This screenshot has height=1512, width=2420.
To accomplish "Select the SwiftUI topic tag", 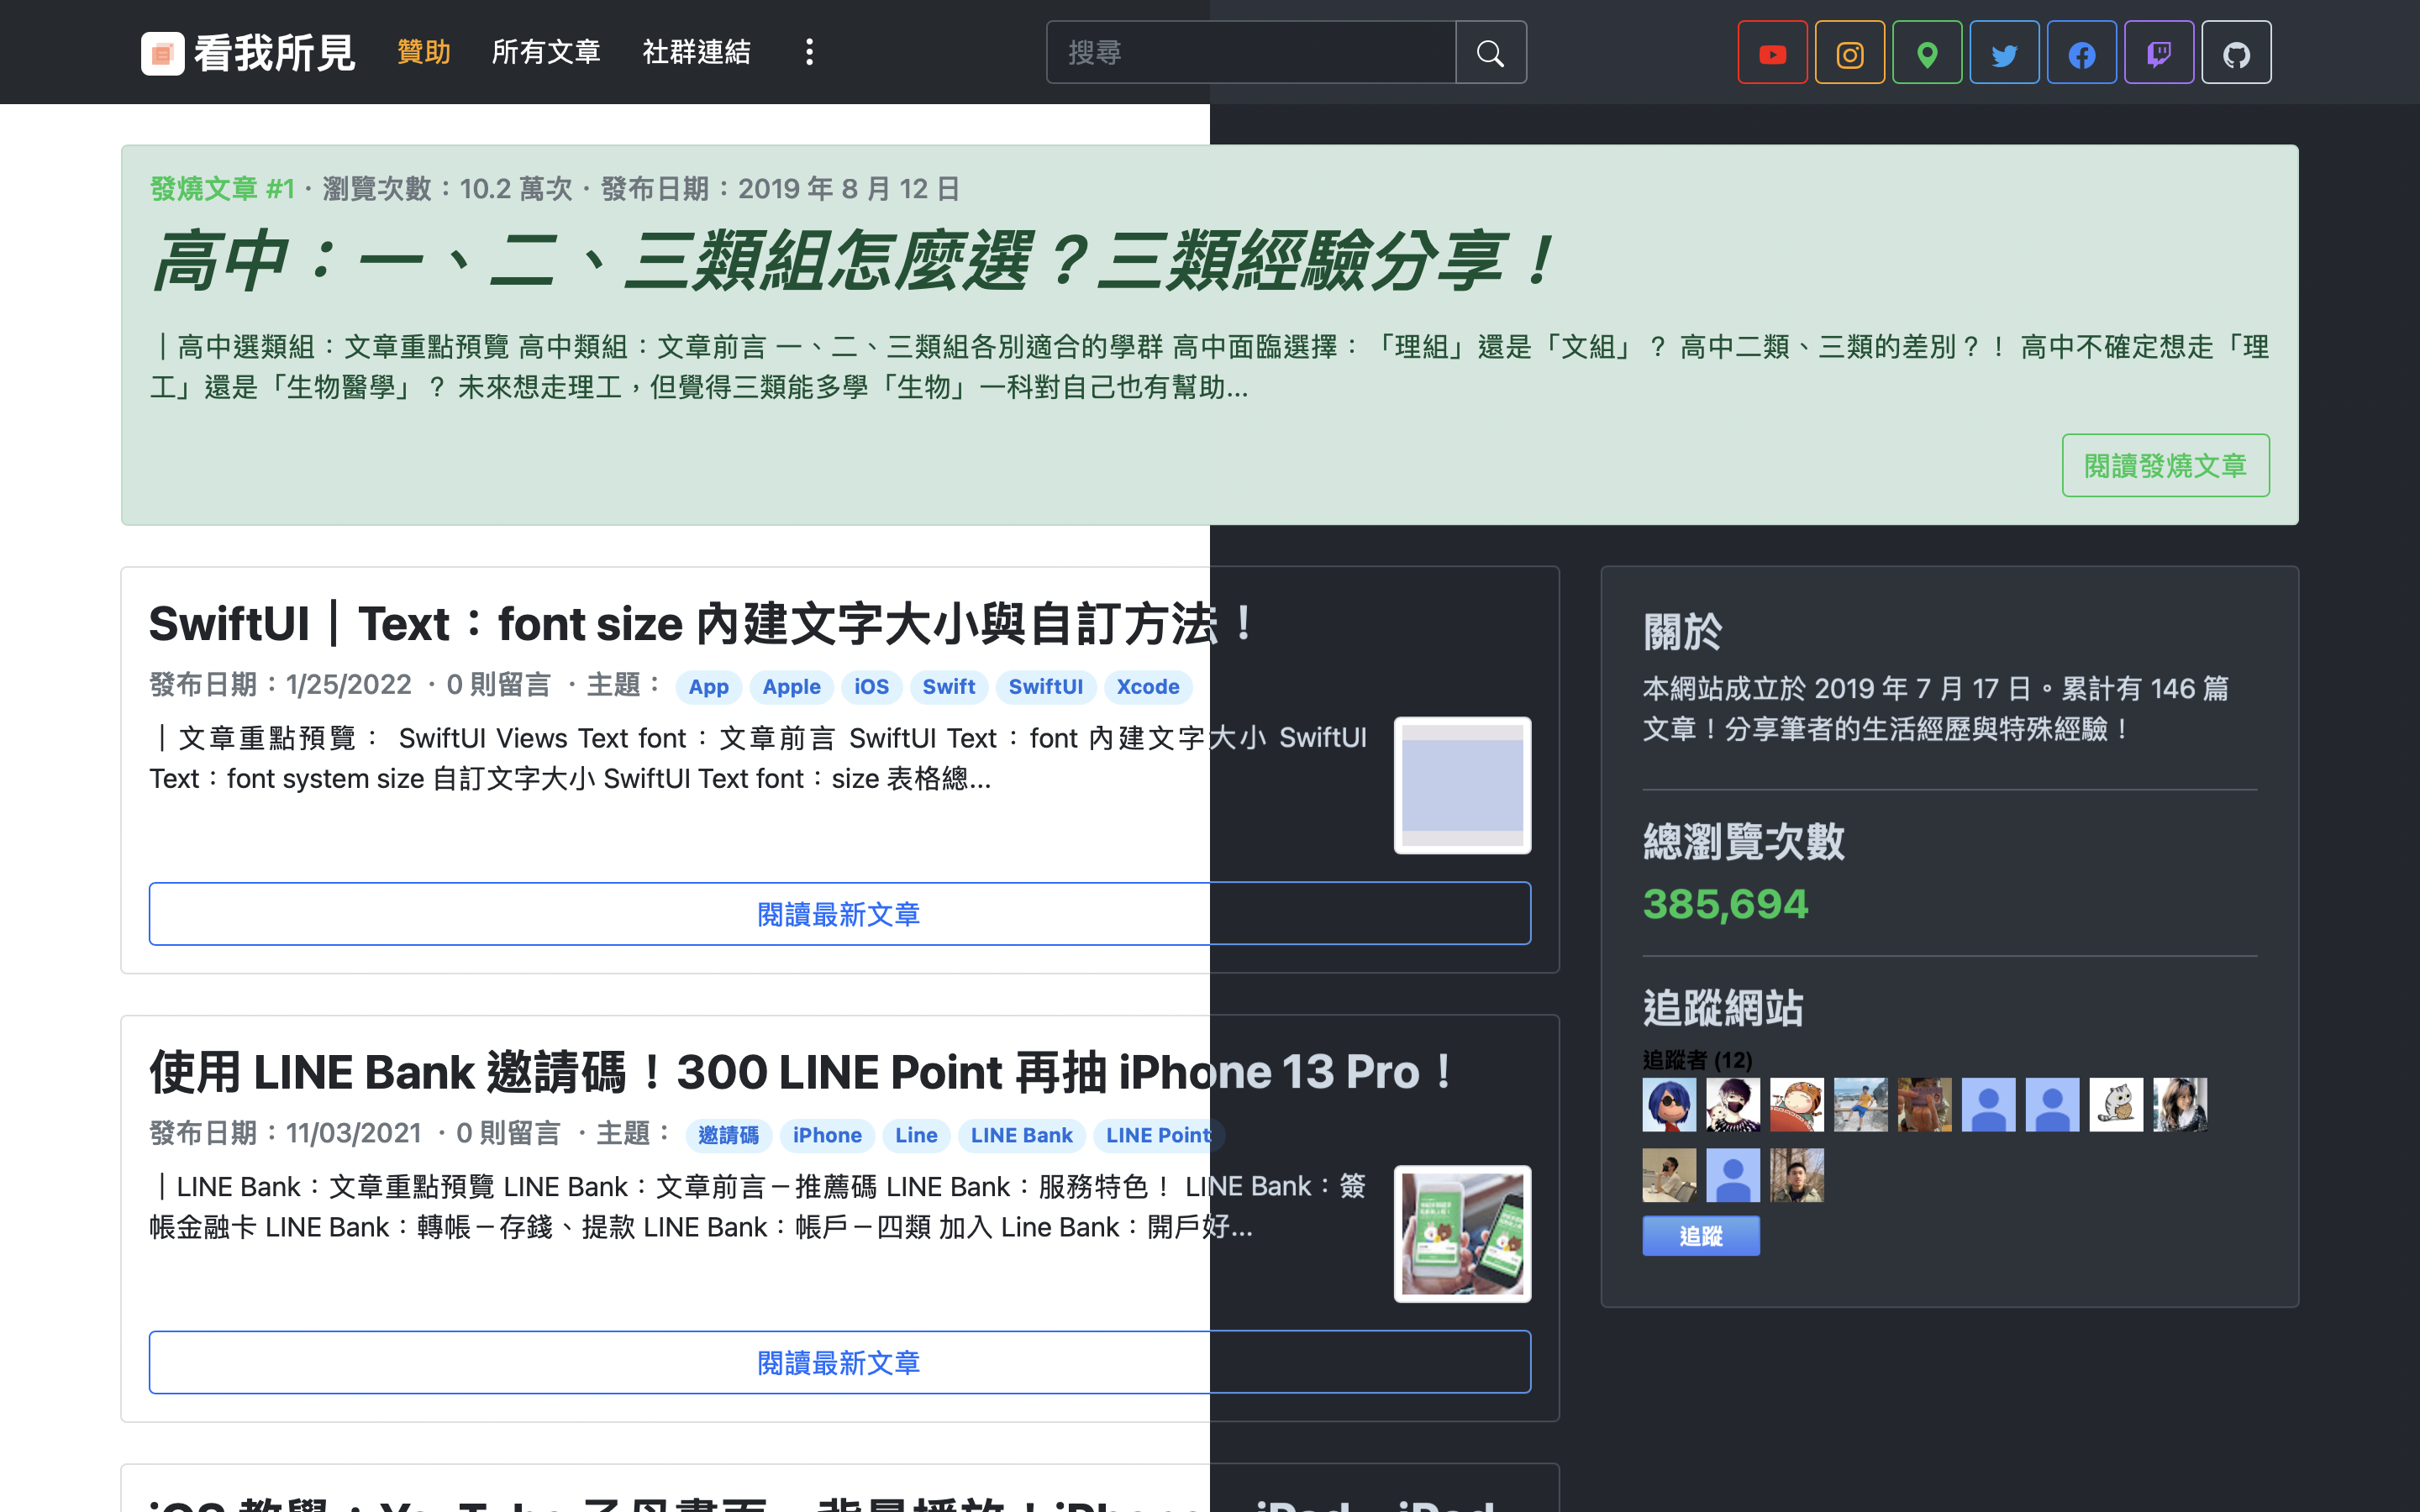I will point(1045,687).
